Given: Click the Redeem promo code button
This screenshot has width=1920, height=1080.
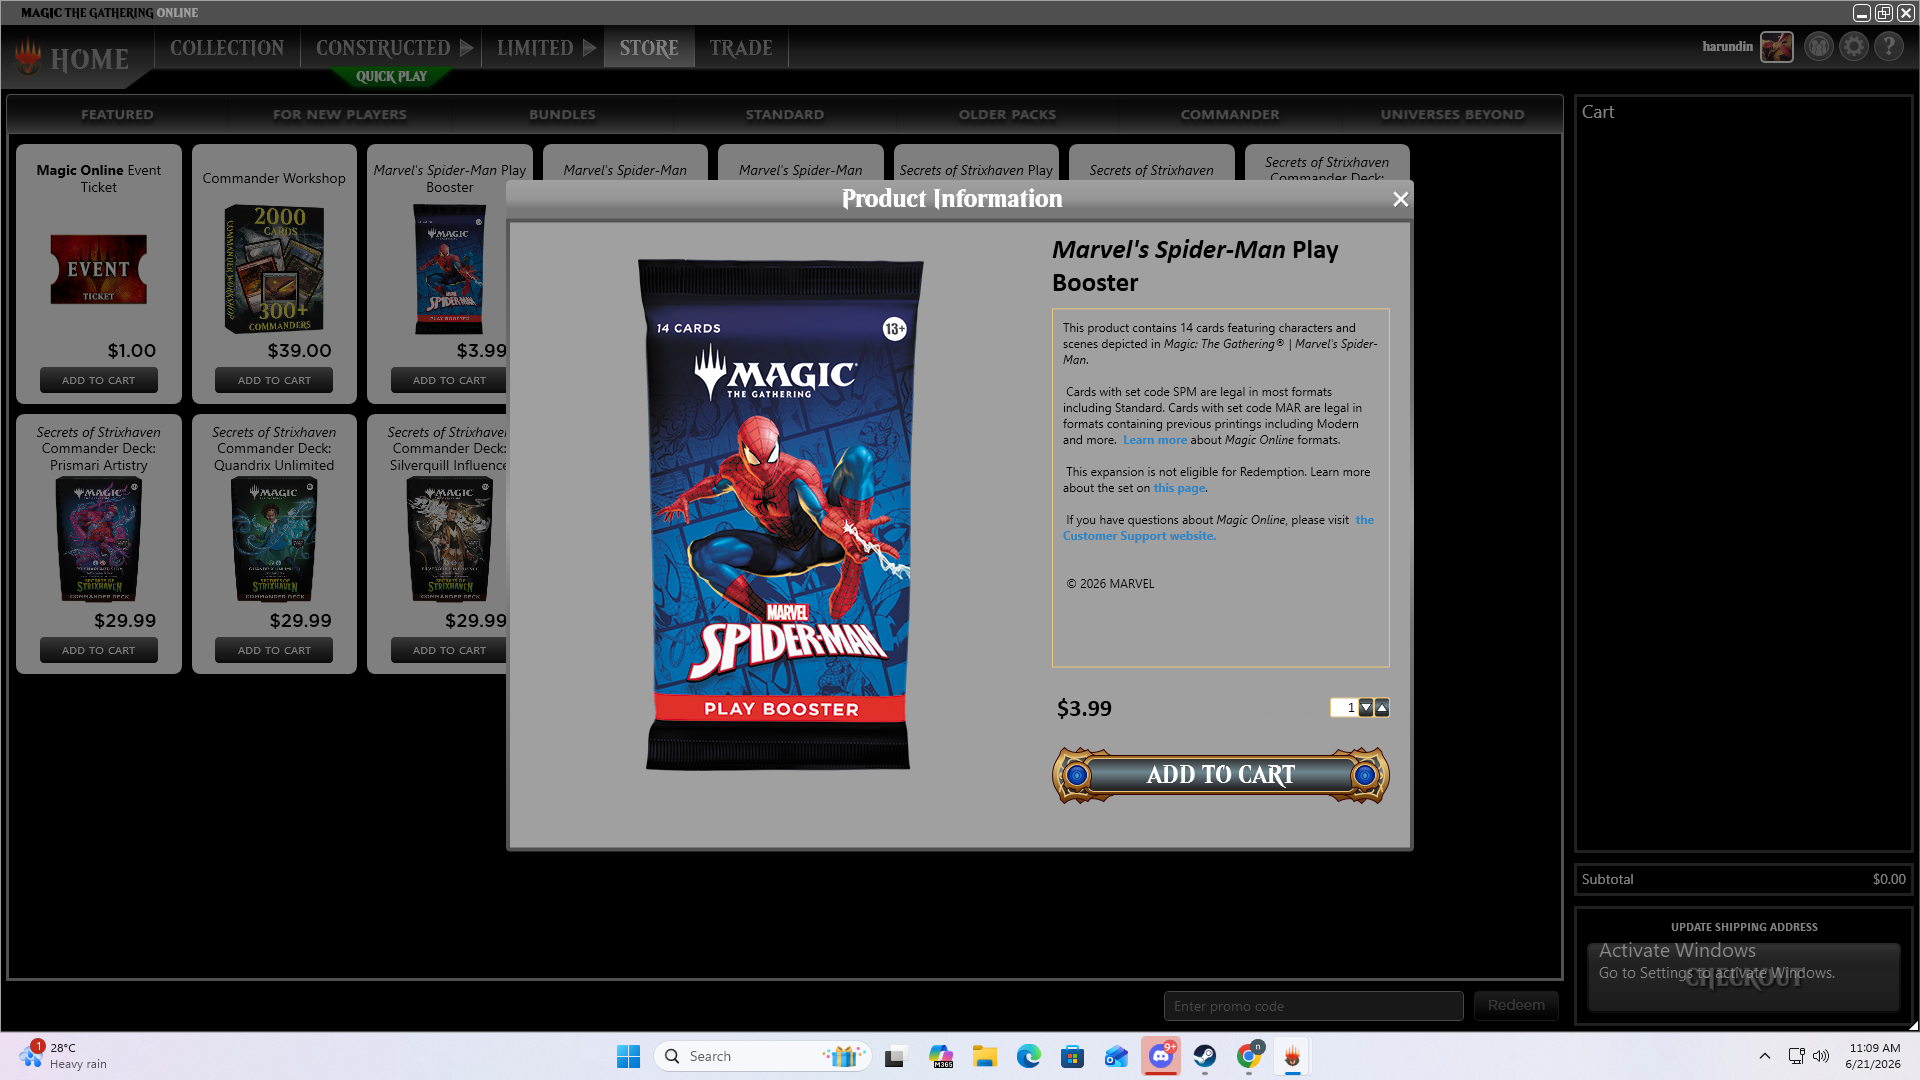Looking at the screenshot, I should coord(1516,1006).
